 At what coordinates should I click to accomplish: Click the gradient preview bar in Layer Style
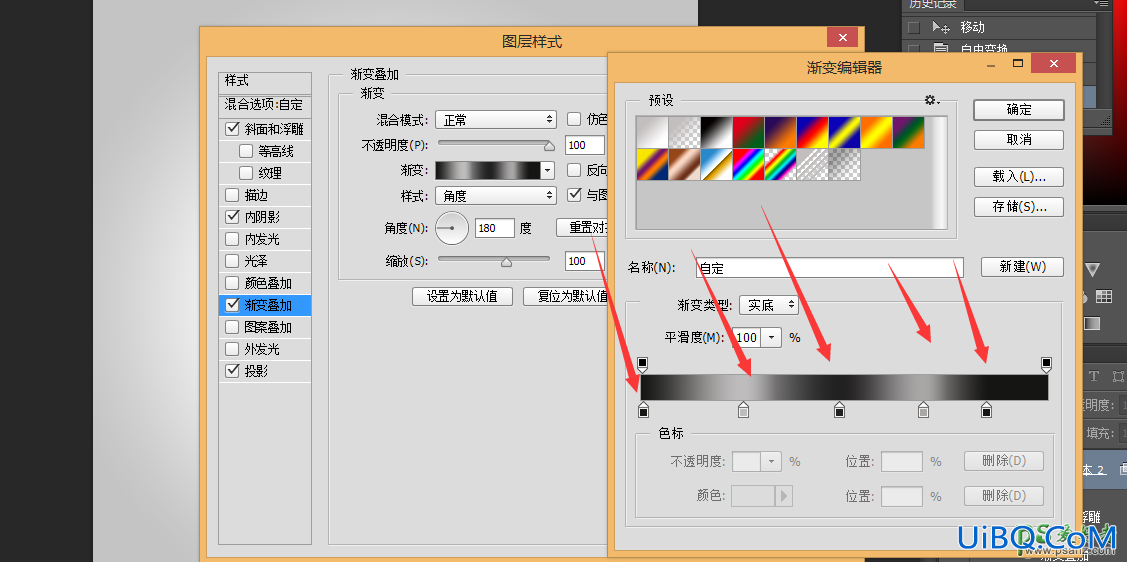488,170
